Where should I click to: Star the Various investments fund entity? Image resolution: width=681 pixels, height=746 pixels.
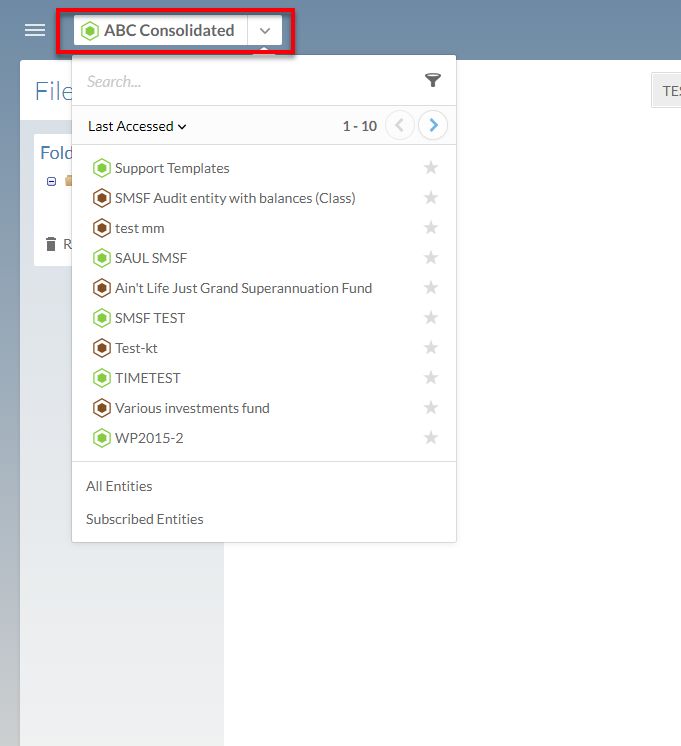pos(431,407)
